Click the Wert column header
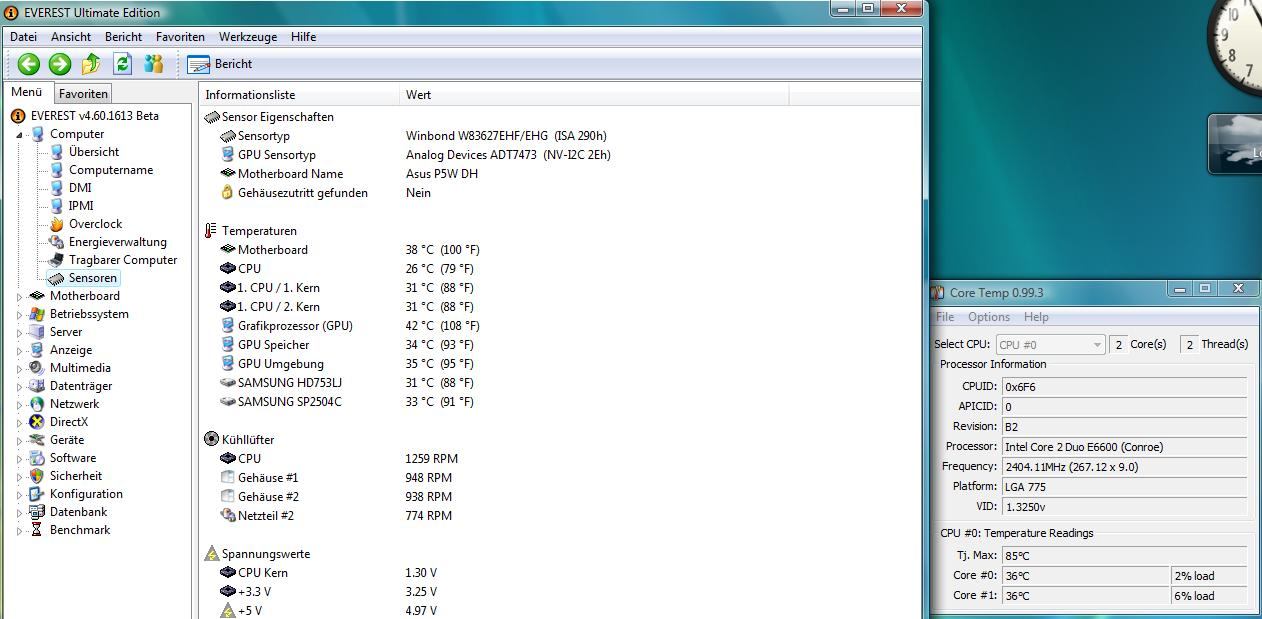This screenshot has height=619, width=1262. 594,95
